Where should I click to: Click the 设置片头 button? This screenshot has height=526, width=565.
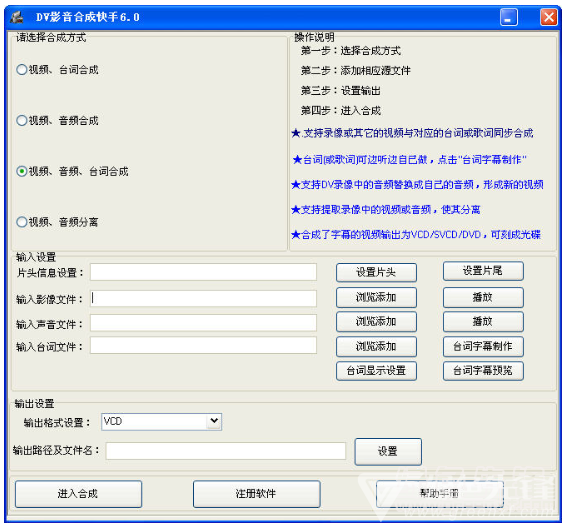click(x=376, y=272)
